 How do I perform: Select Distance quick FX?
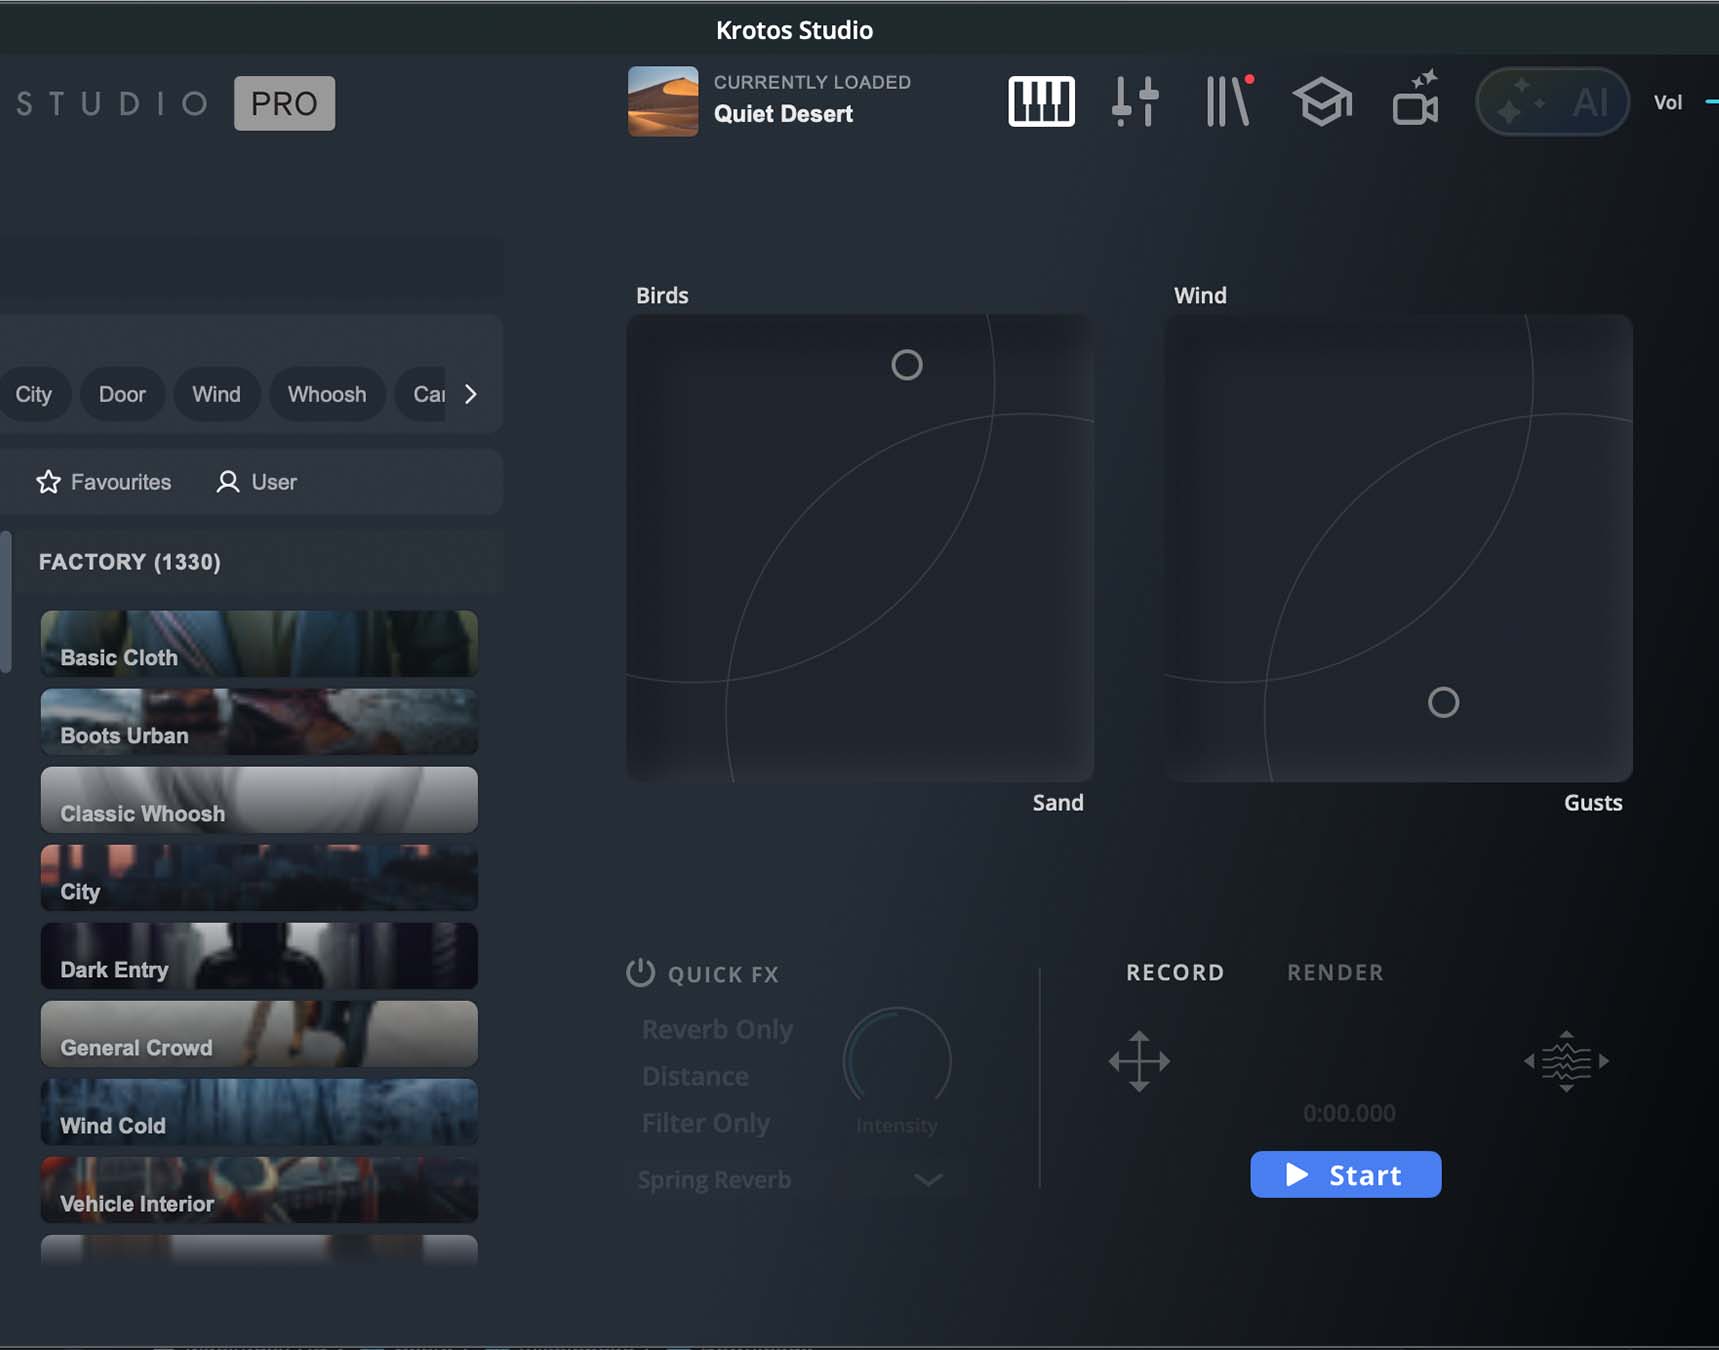click(695, 1076)
